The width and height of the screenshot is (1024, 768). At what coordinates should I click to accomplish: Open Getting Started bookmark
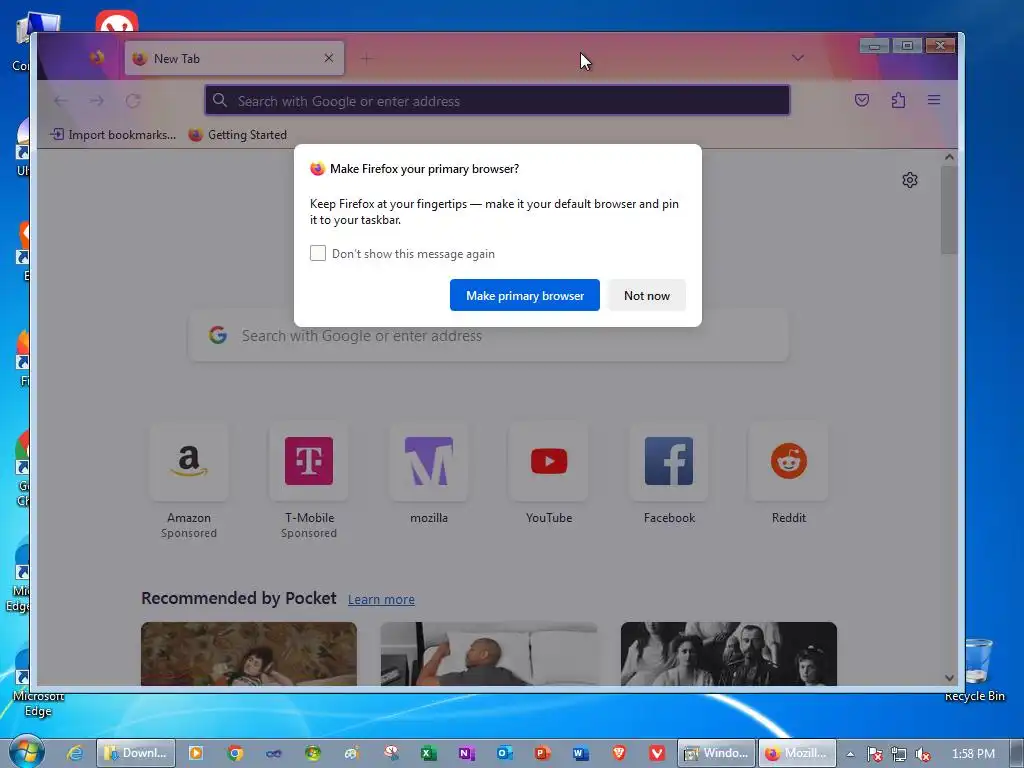[238, 135]
